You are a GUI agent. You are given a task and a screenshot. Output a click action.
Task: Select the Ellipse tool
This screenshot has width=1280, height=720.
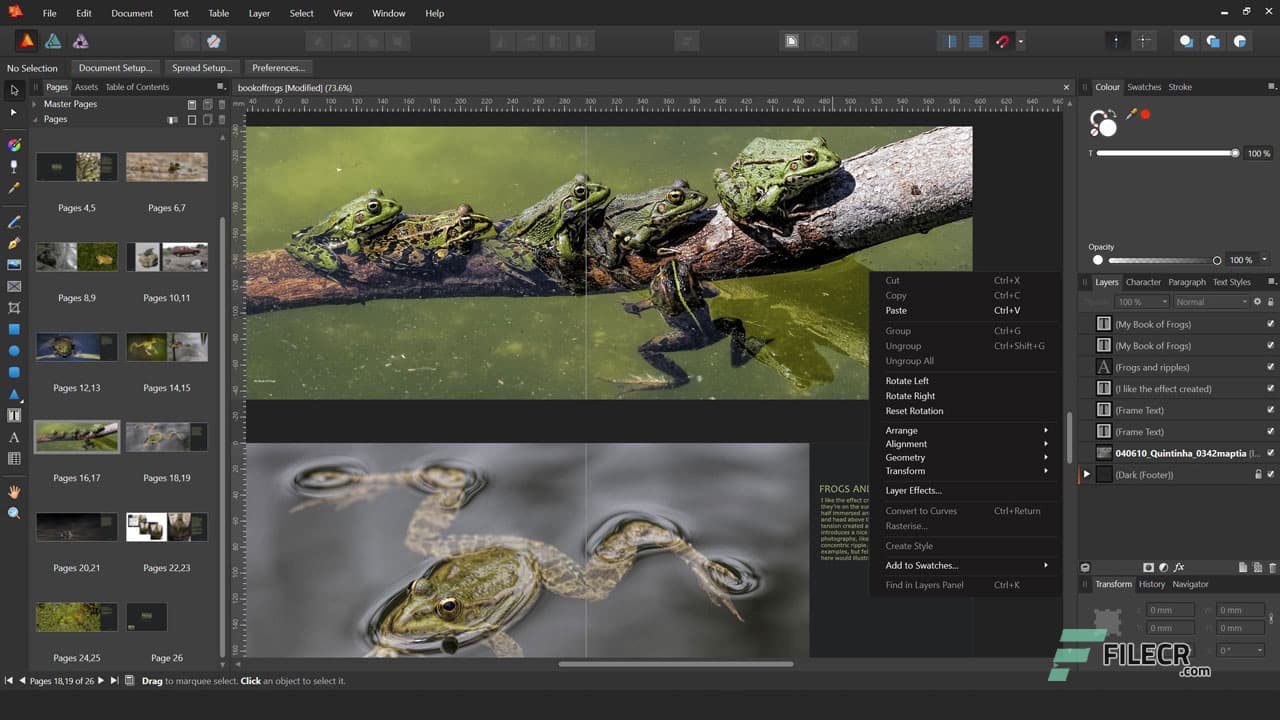tap(13, 352)
